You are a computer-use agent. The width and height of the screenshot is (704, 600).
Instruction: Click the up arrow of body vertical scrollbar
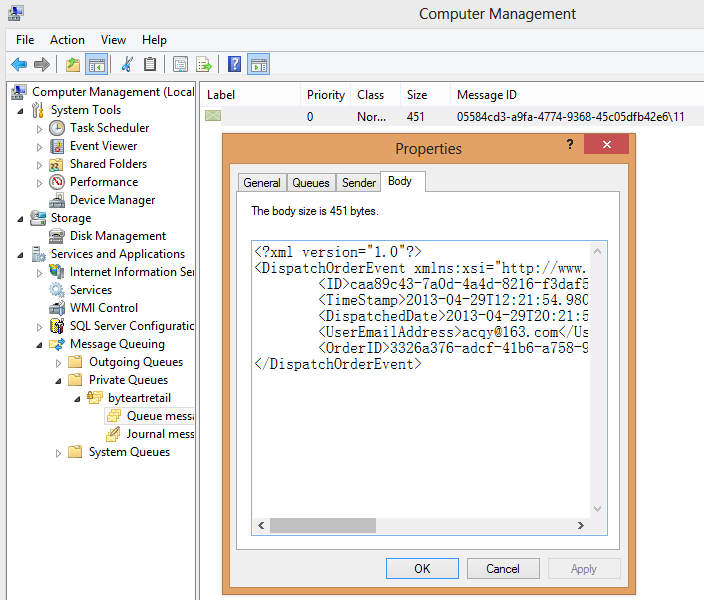(598, 251)
